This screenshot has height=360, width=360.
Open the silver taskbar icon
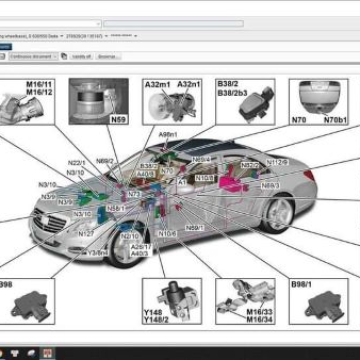tap(31, 353)
